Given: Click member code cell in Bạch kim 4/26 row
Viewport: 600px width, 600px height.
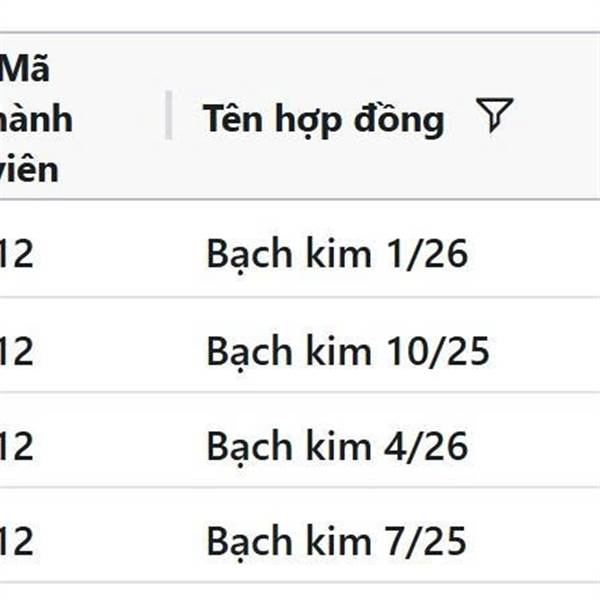Looking at the screenshot, I should 16,447.
